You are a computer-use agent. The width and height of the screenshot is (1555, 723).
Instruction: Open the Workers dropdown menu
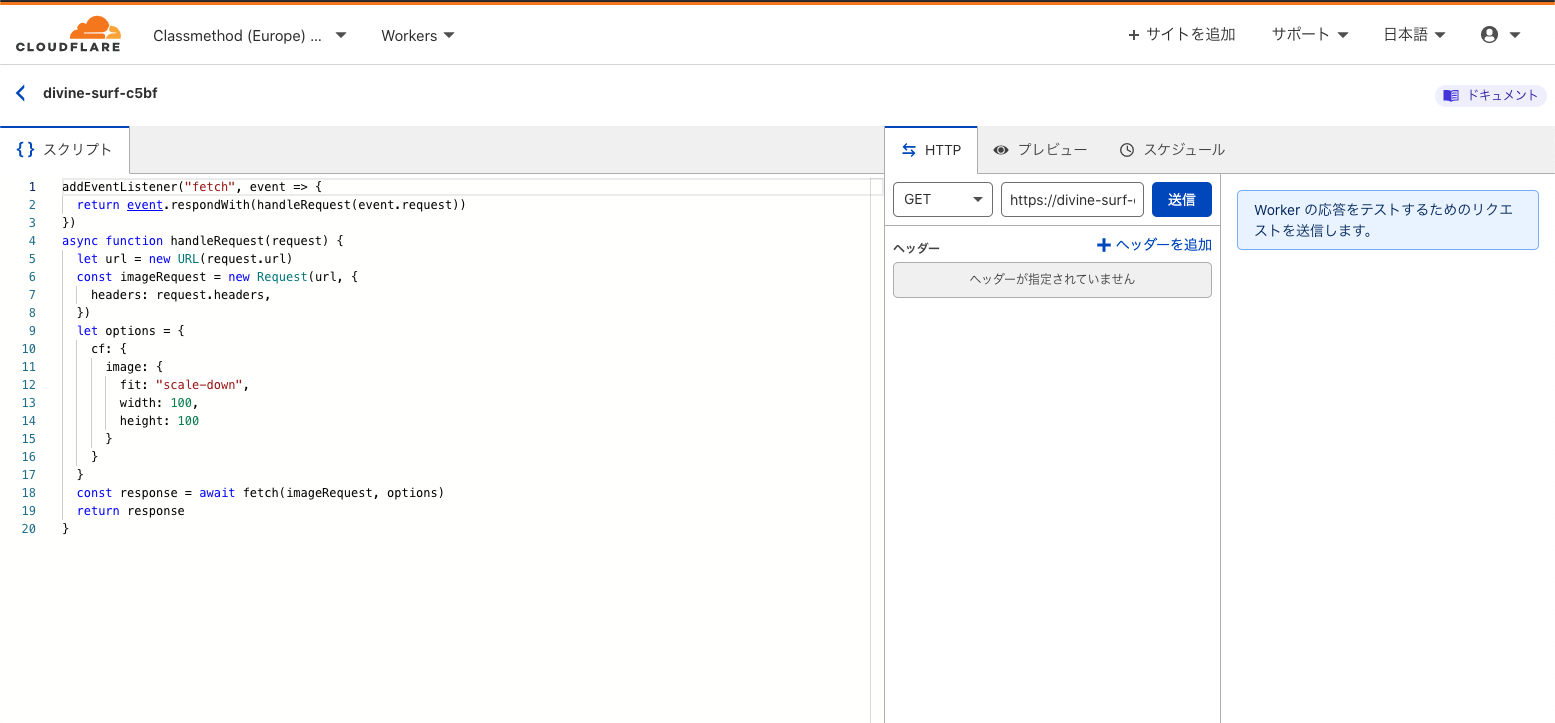pyautogui.click(x=417, y=35)
